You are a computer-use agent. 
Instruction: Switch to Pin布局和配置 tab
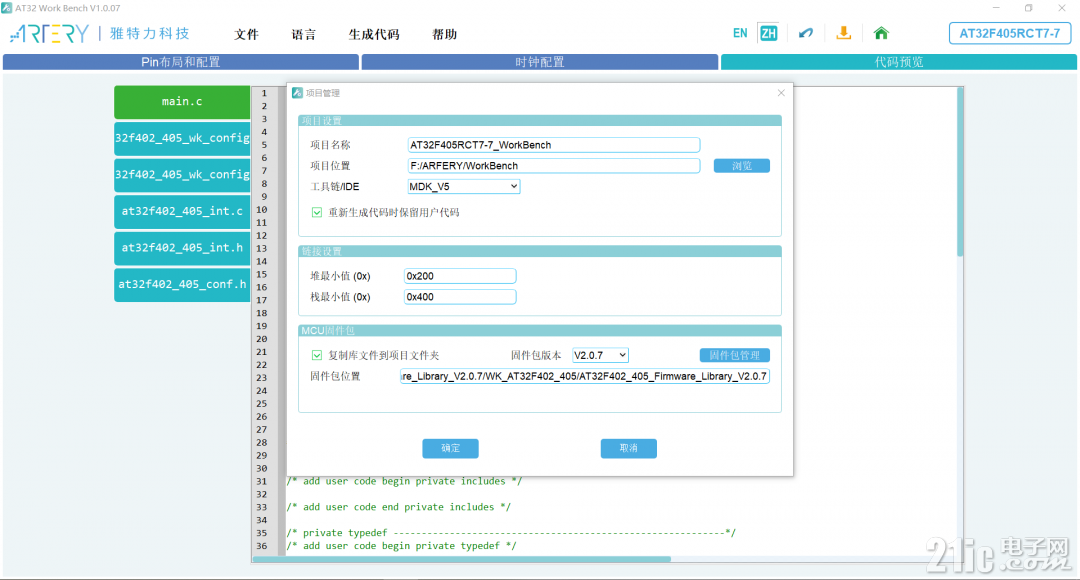(180, 62)
